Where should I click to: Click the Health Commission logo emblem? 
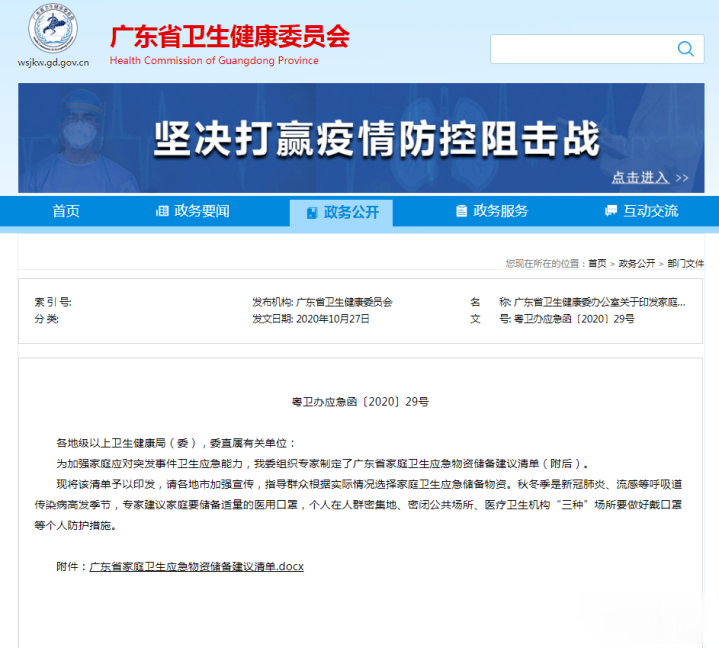(54, 30)
